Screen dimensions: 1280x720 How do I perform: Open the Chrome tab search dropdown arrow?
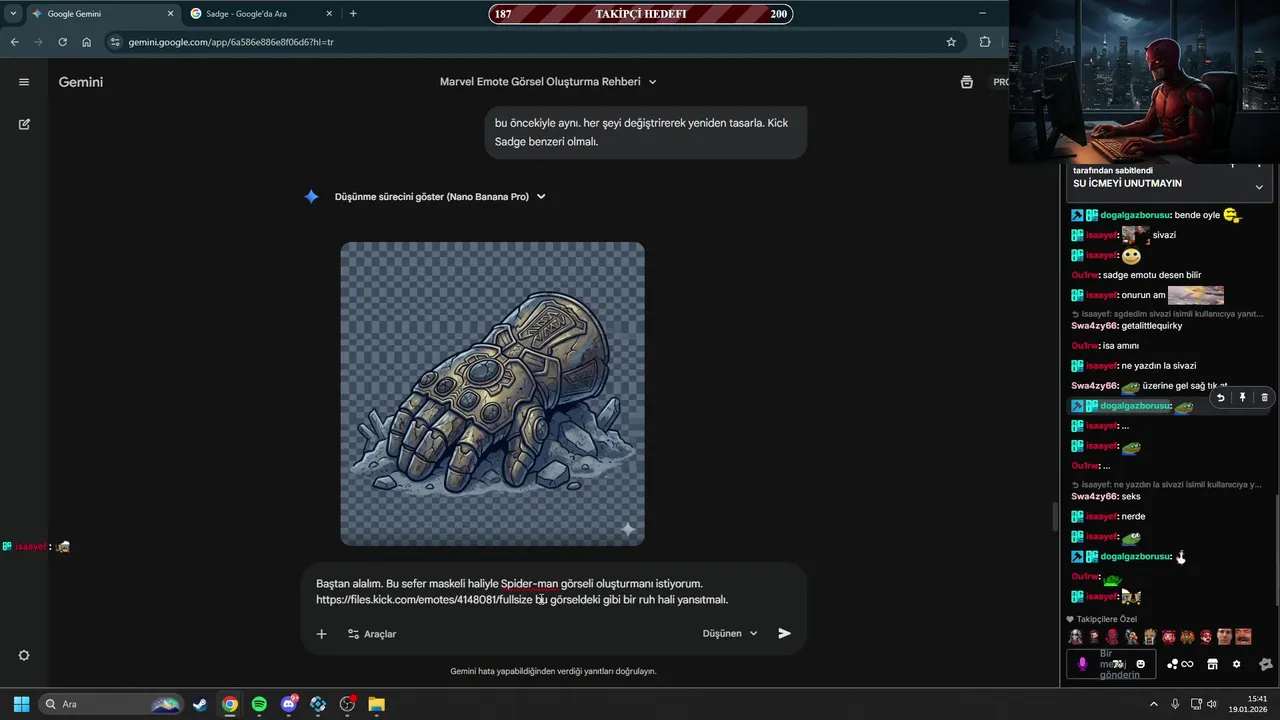pyautogui.click(x=13, y=14)
